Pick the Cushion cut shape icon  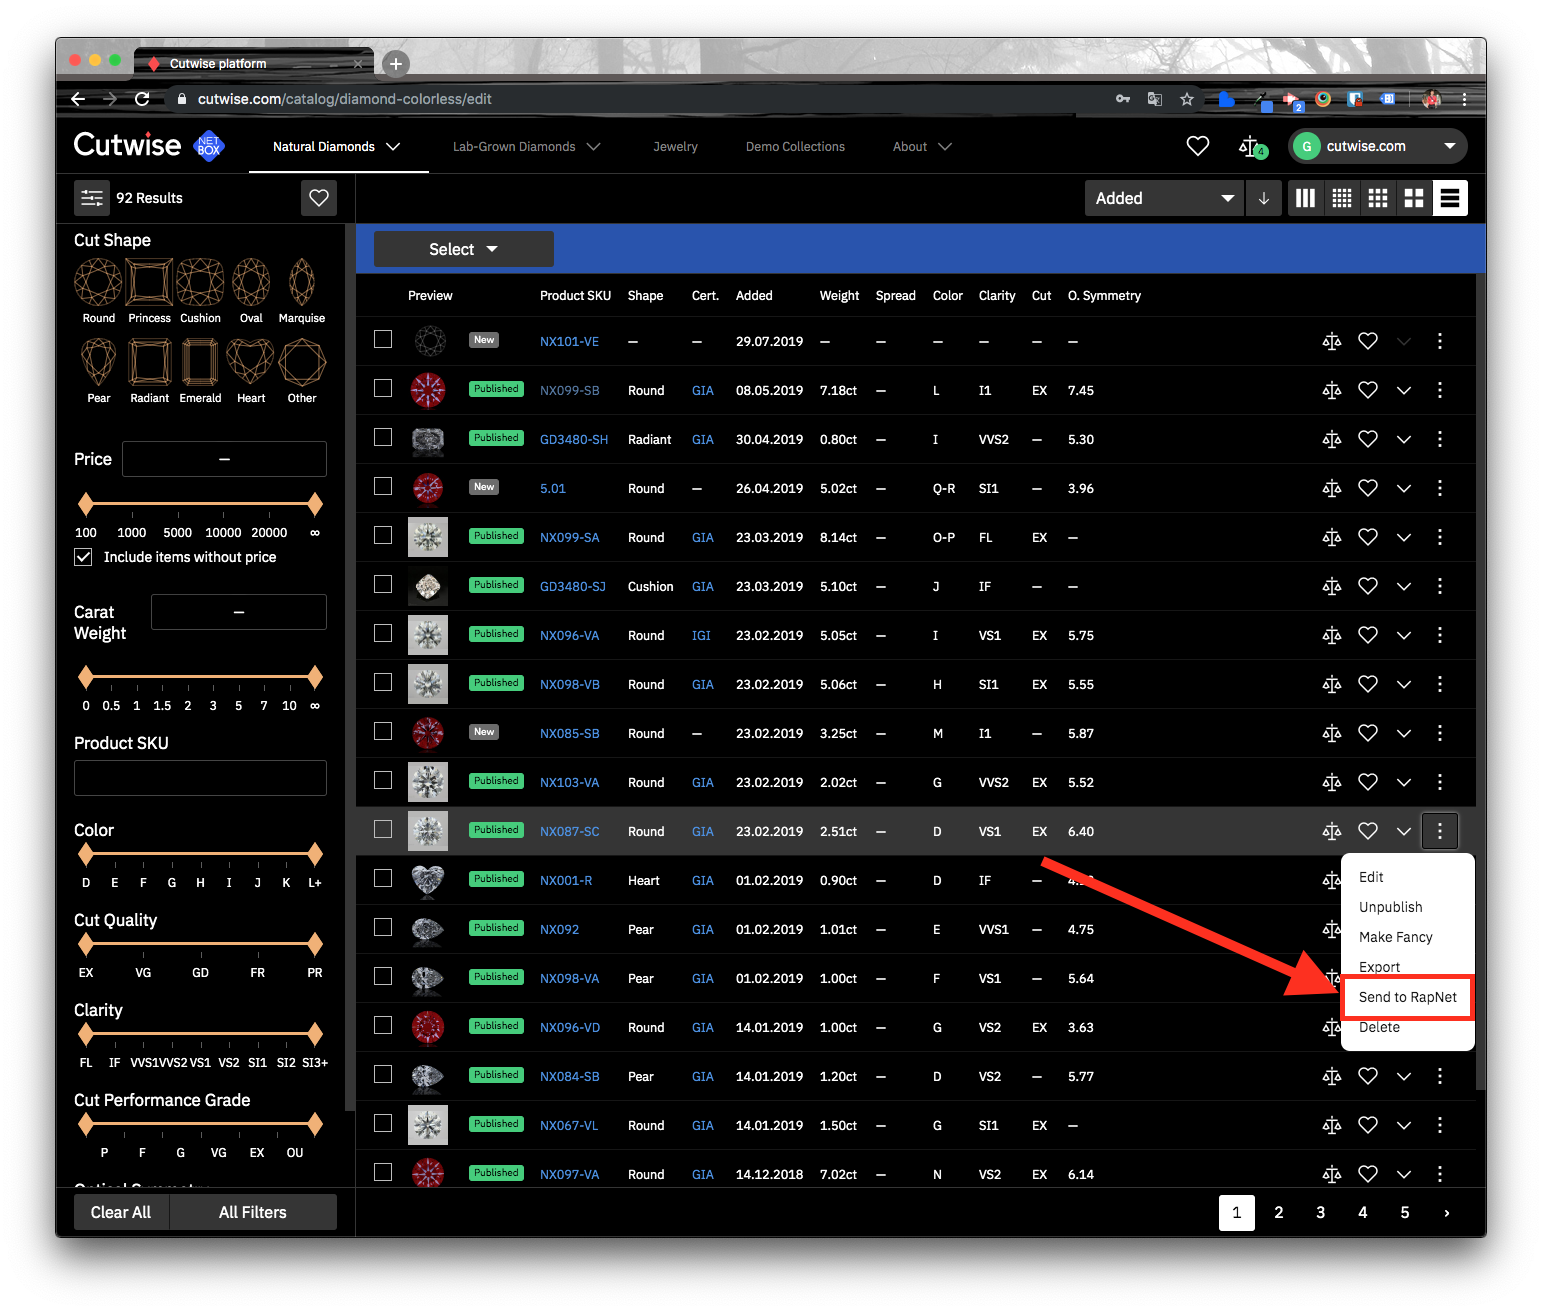pos(200,282)
